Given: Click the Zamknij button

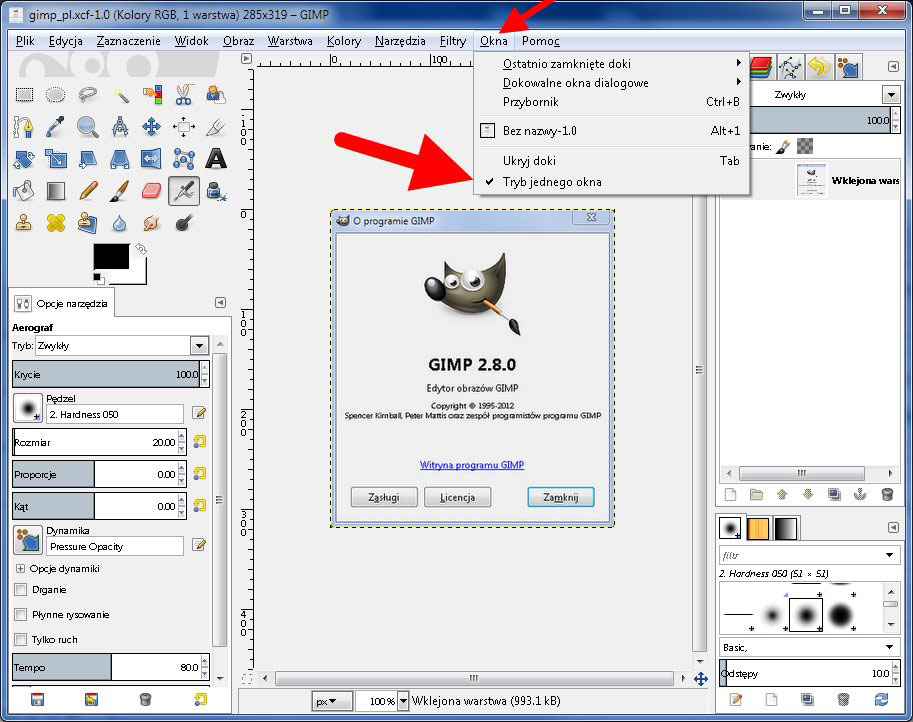Looking at the screenshot, I should (x=561, y=497).
